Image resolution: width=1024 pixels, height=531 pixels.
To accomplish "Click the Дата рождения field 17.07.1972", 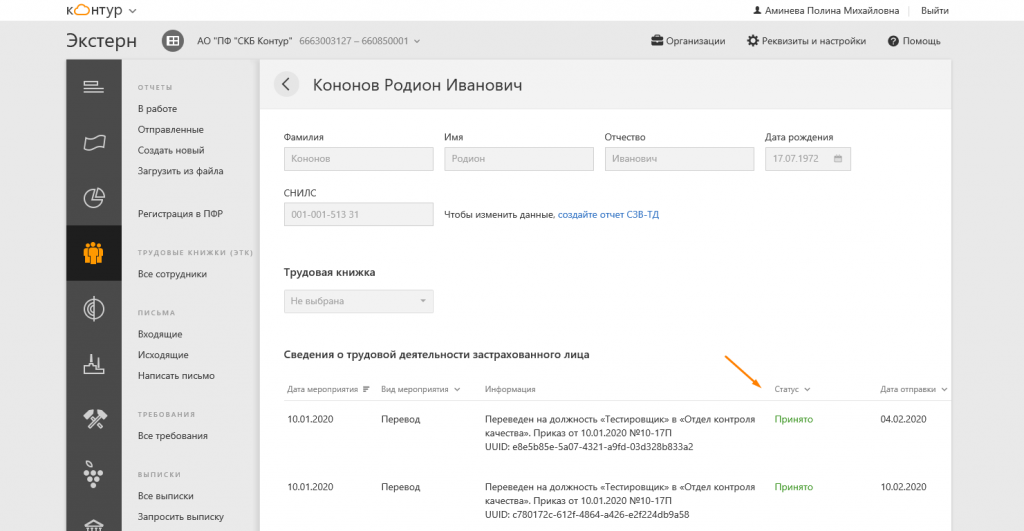I will click(x=808, y=159).
